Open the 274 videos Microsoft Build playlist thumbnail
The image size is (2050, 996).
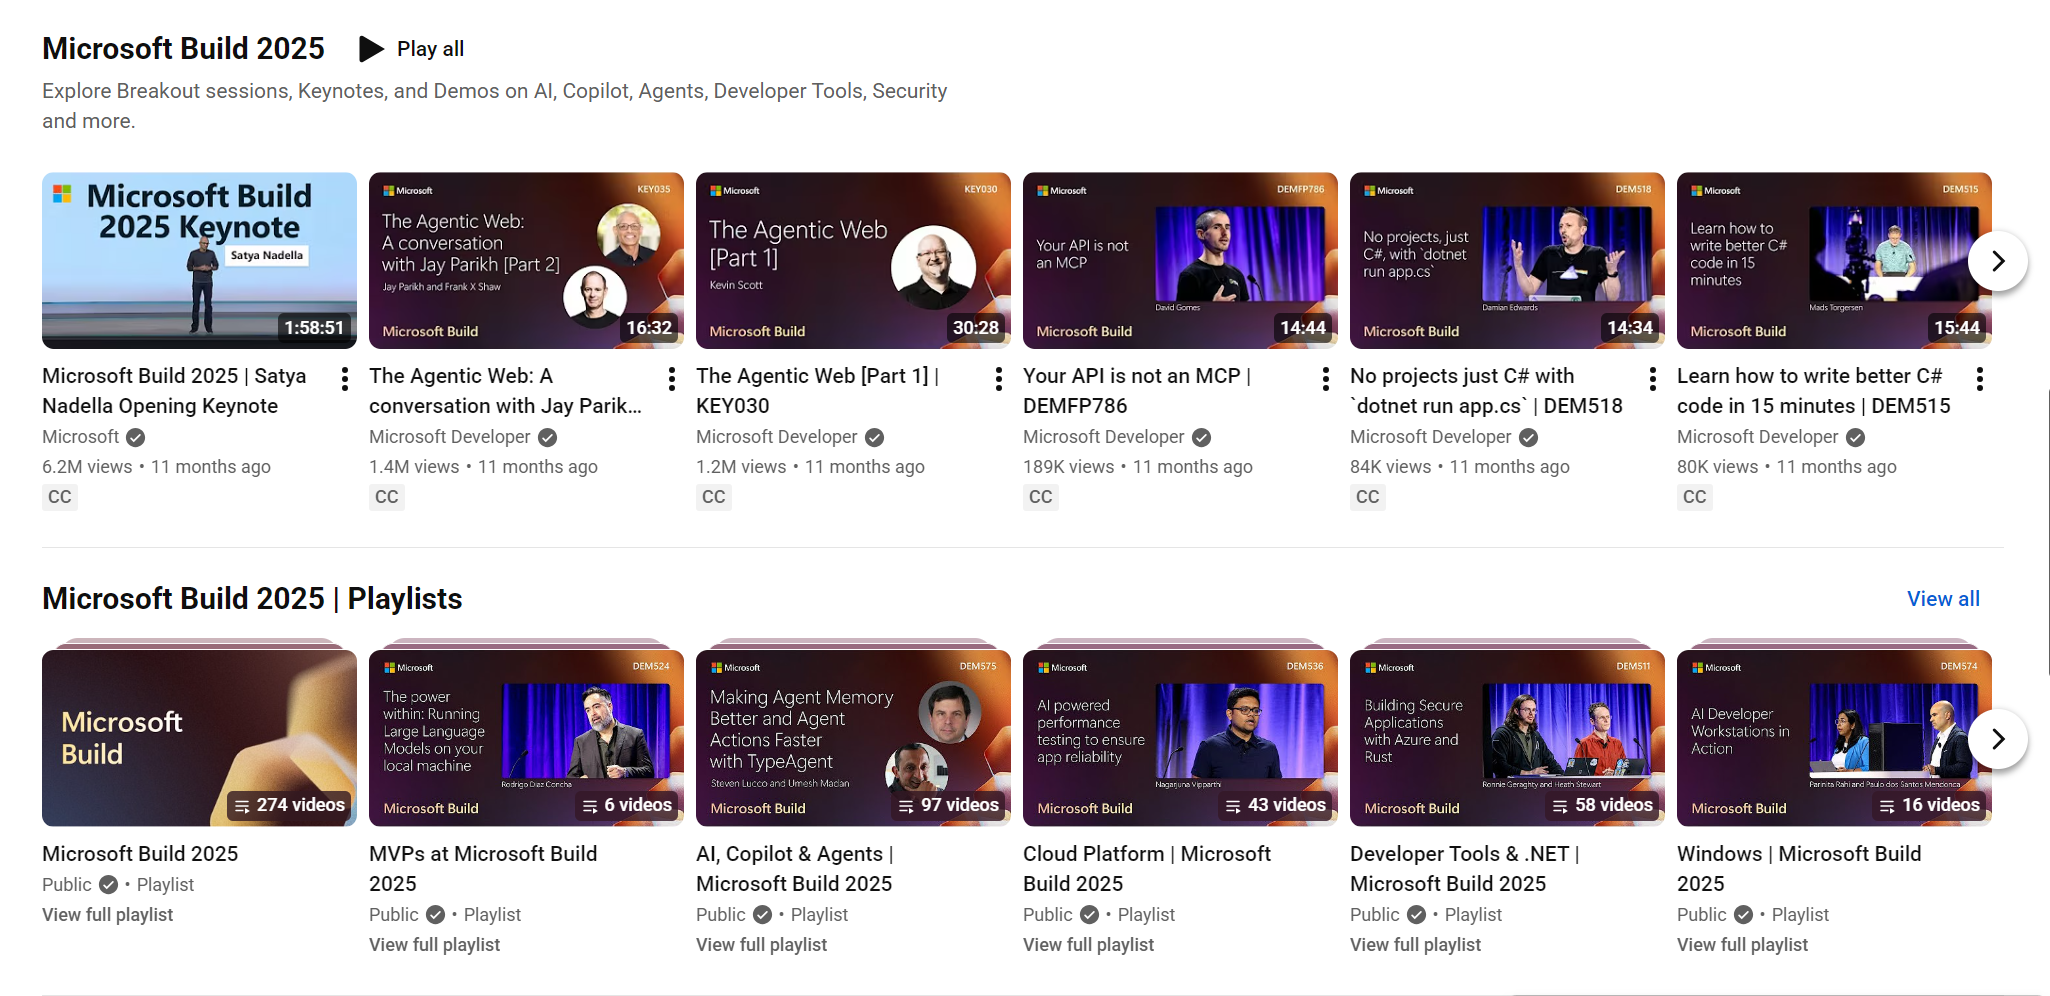[199, 738]
